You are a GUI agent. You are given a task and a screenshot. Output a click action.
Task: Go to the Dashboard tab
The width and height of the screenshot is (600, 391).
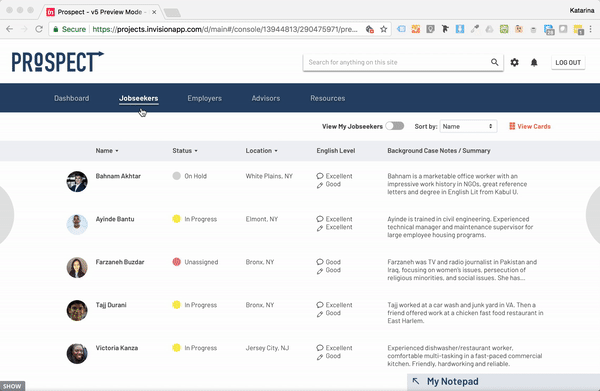(x=72, y=98)
